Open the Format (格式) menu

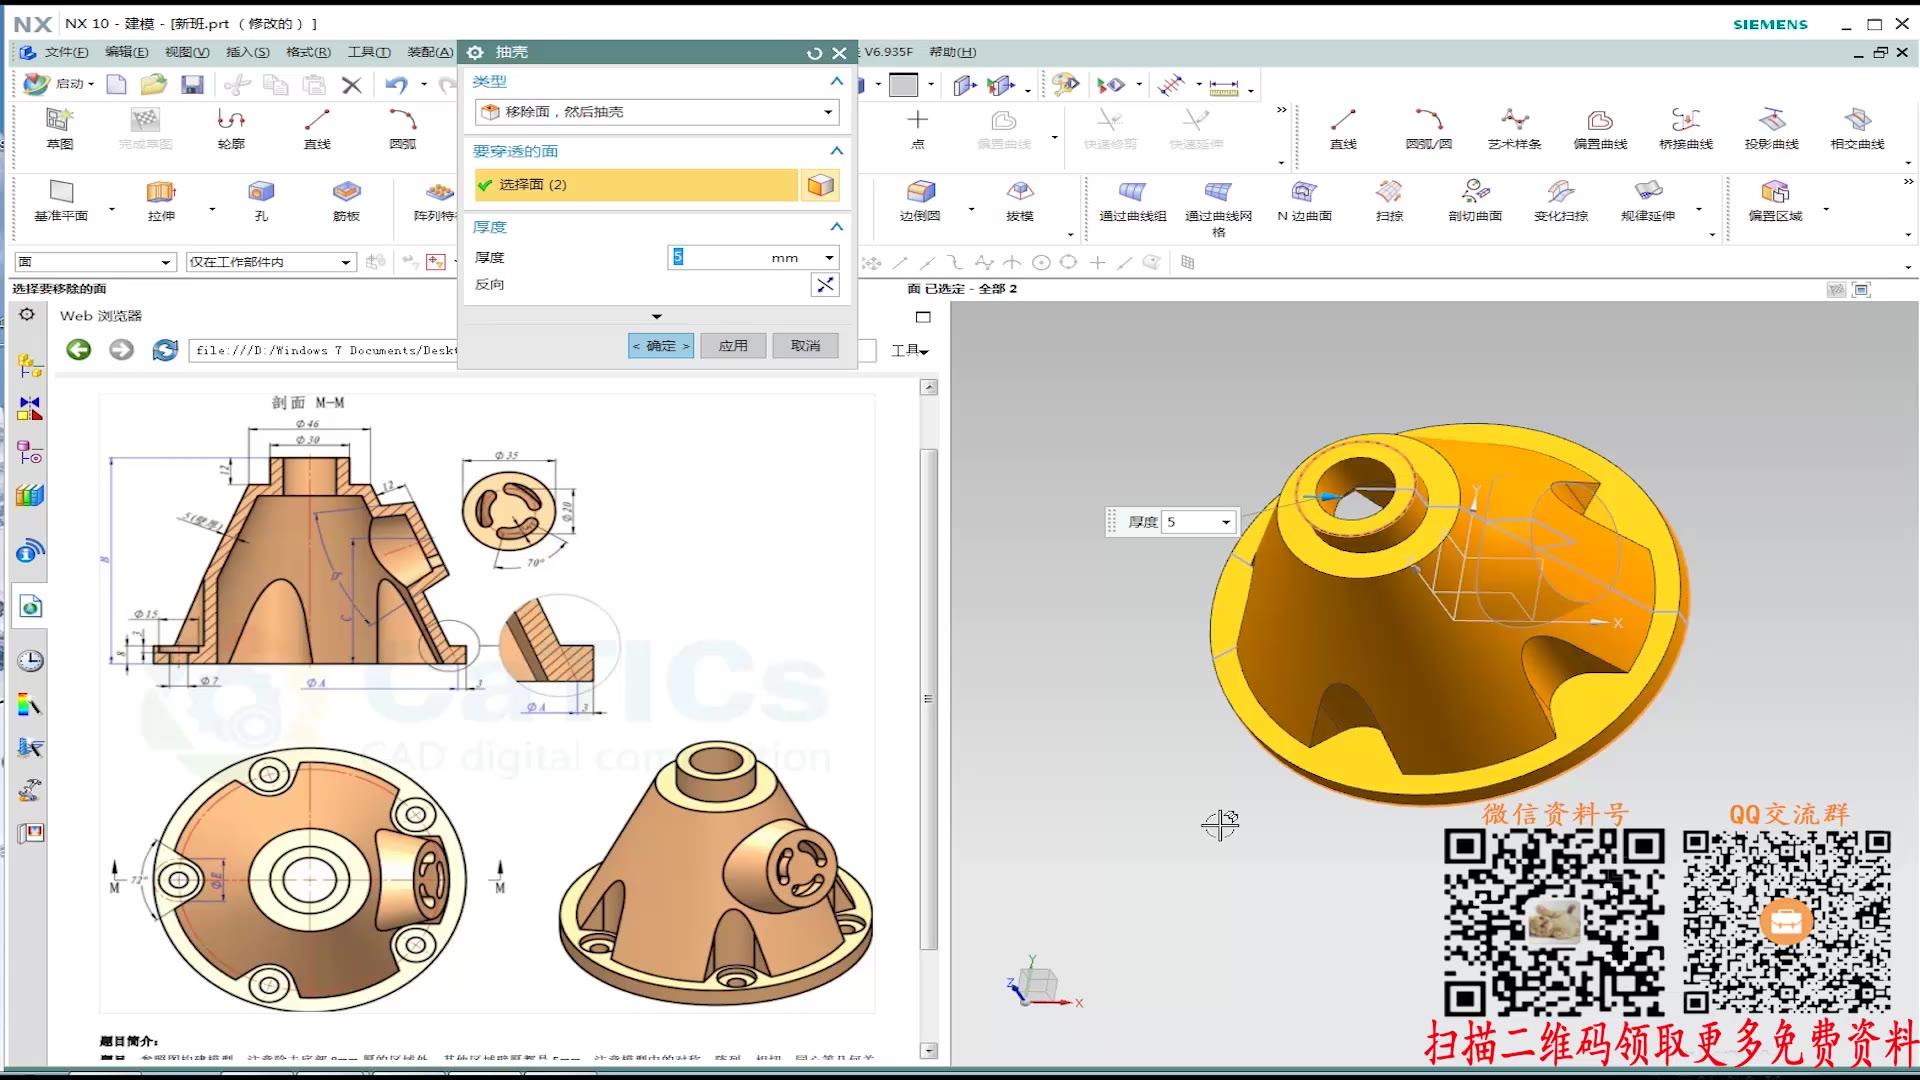coord(308,52)
